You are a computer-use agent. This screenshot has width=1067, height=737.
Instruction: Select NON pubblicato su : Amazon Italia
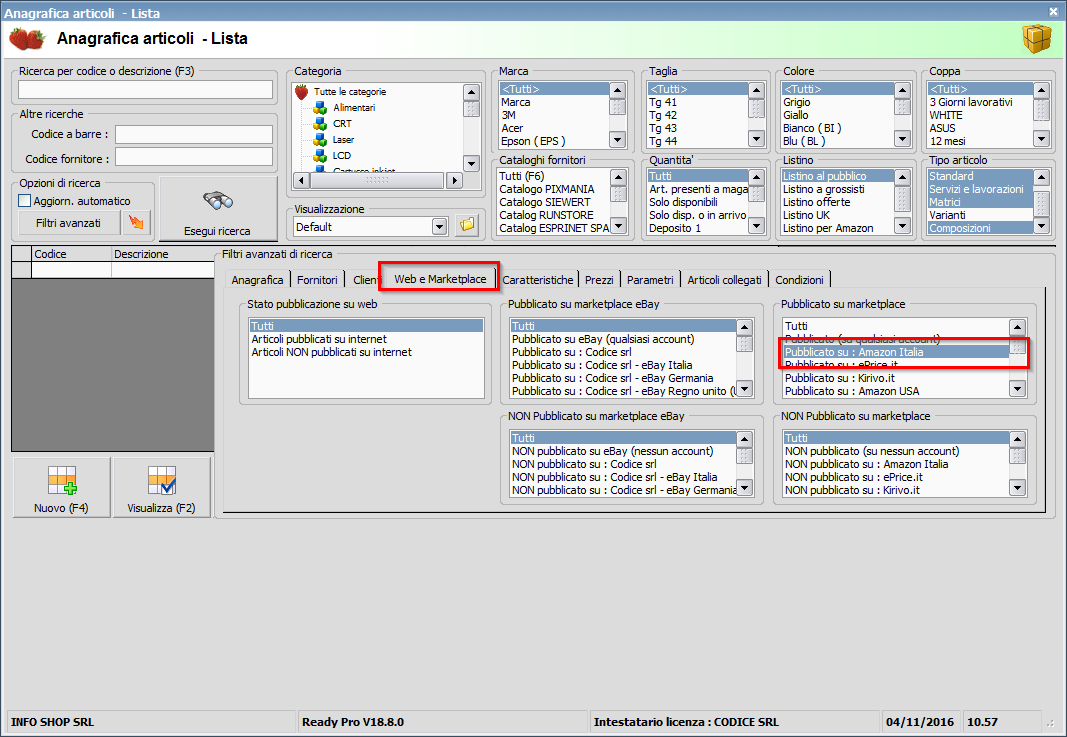pos(896,464)
